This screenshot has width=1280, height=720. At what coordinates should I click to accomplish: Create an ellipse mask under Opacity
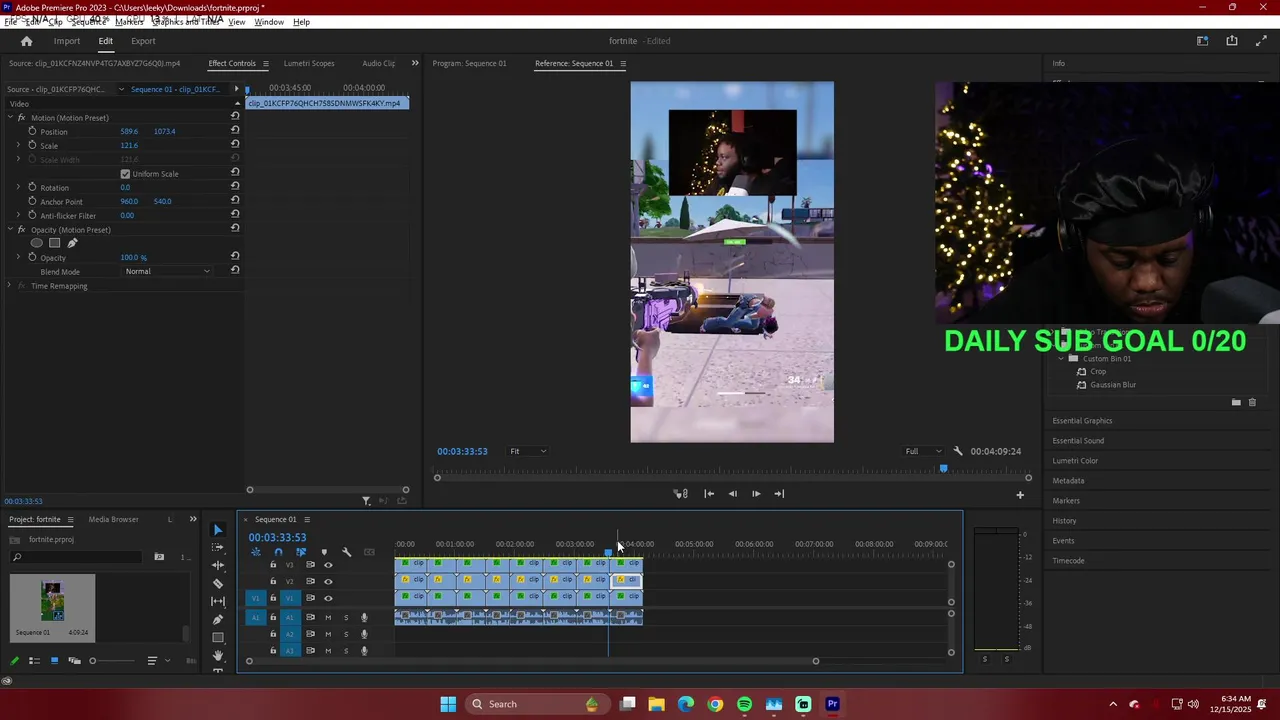(x=37, y=243)
